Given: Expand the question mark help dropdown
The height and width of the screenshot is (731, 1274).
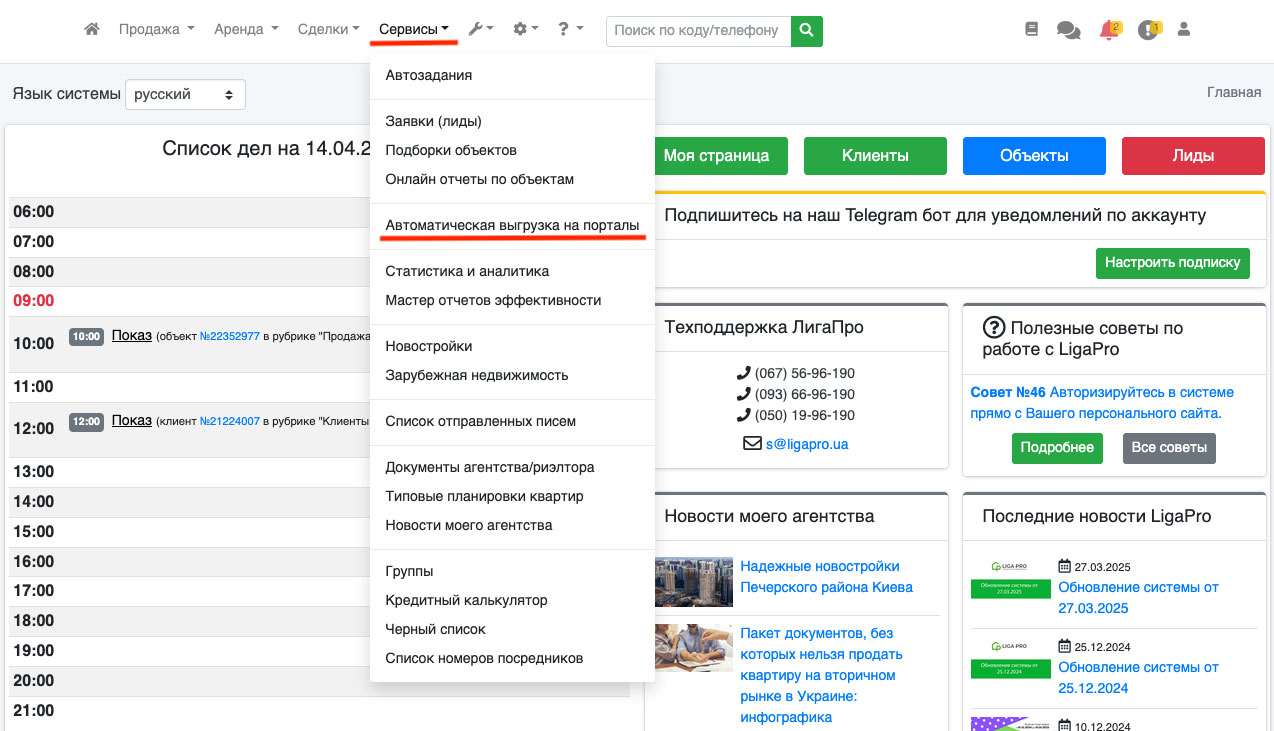Looking at the screenshot, I should [570, 30].
